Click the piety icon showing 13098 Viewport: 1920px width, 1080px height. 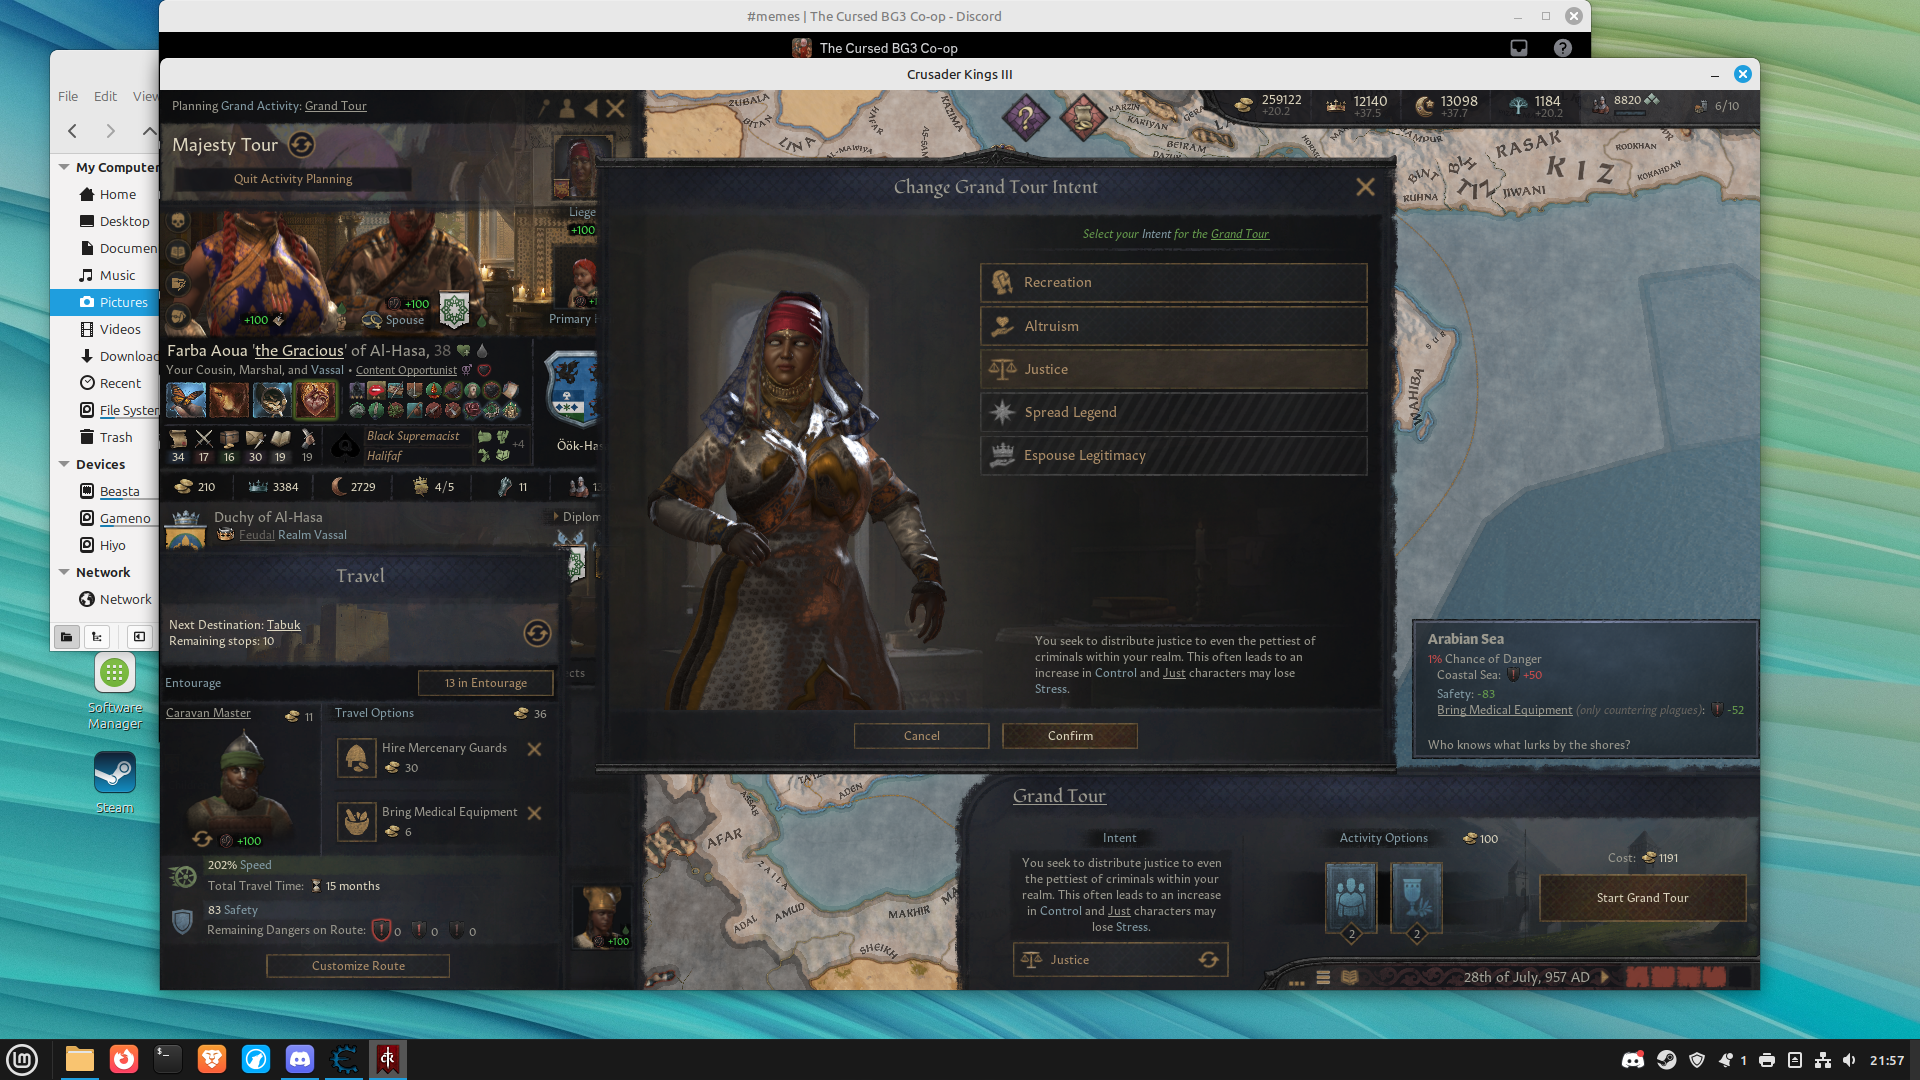1425,105
